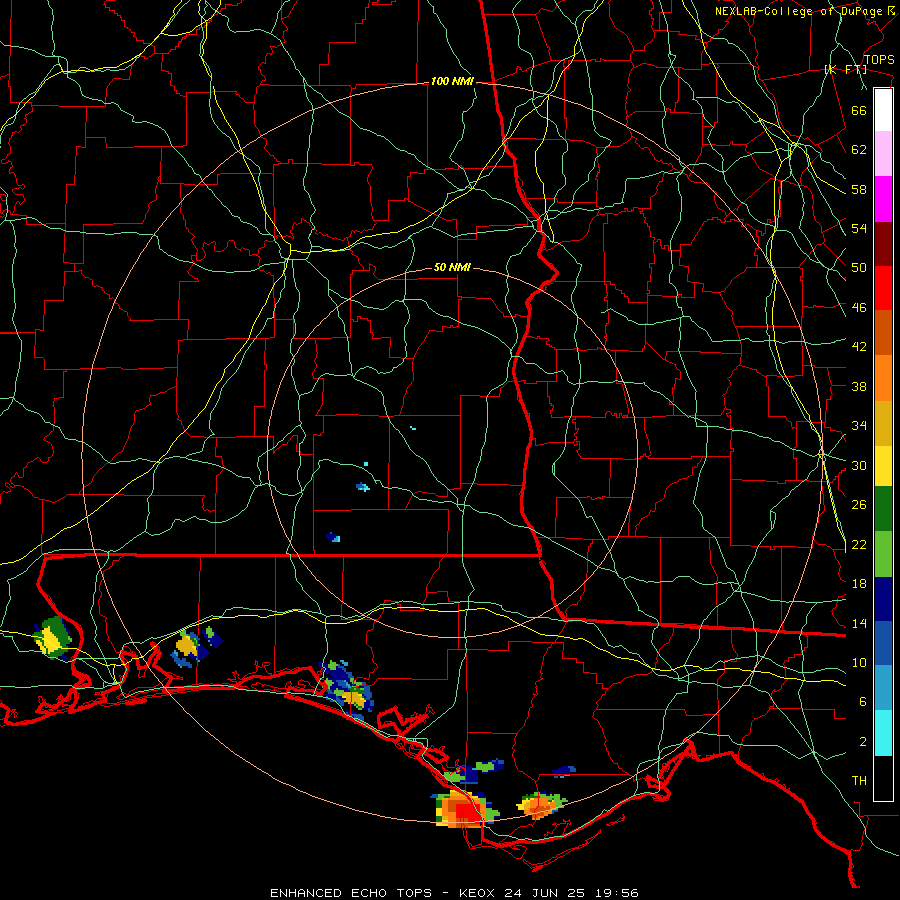Click the magenta 58 kft legend swatch
This screenshot has width=900, height=900.
pos(883,199)
